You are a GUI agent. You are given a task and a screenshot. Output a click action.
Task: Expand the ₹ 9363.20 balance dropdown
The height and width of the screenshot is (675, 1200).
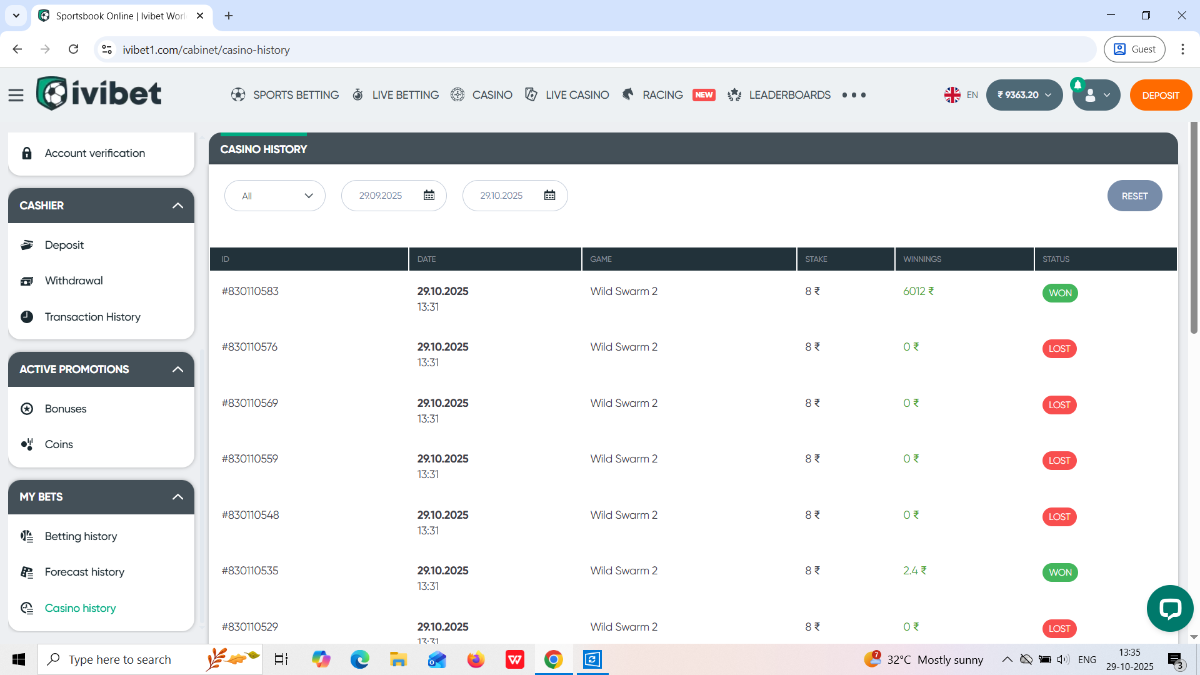click(x=1024, y=95)
